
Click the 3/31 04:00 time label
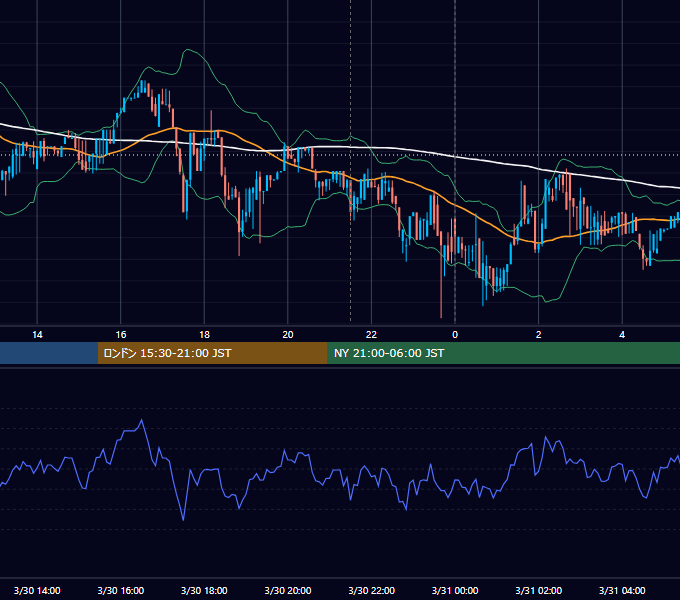click(x=622, y=590)
